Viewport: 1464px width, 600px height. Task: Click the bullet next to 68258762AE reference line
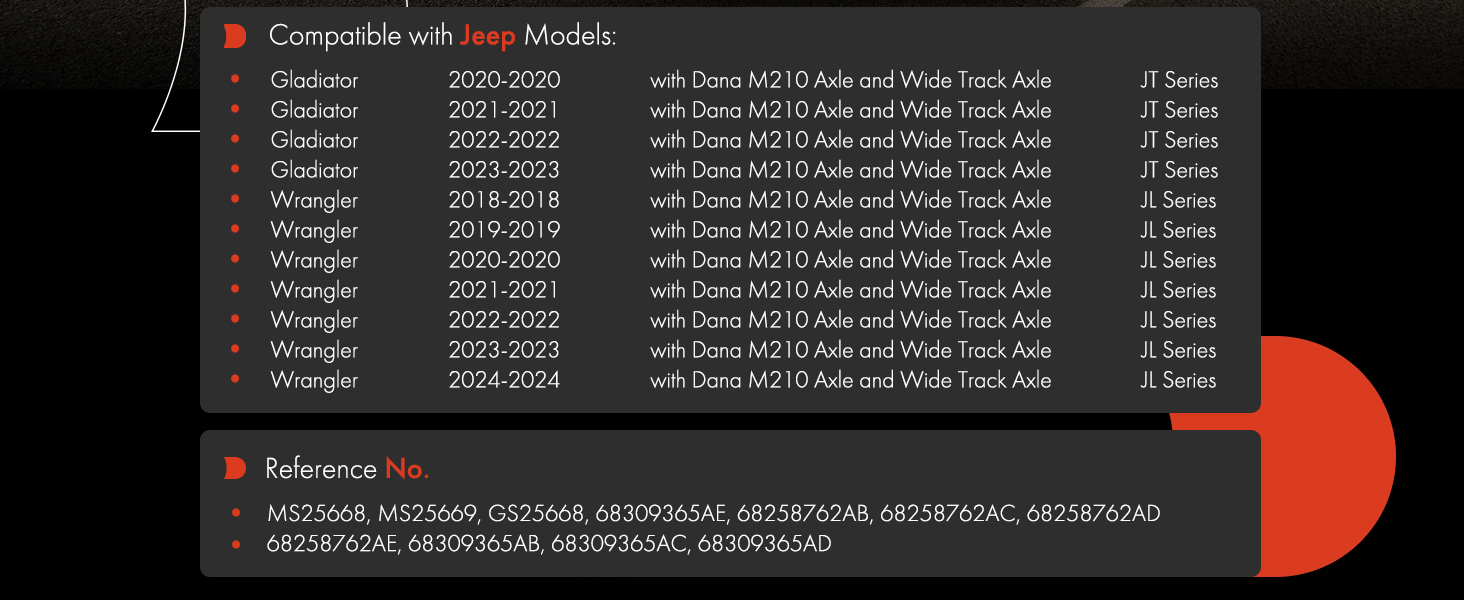(x=236, y=544)
